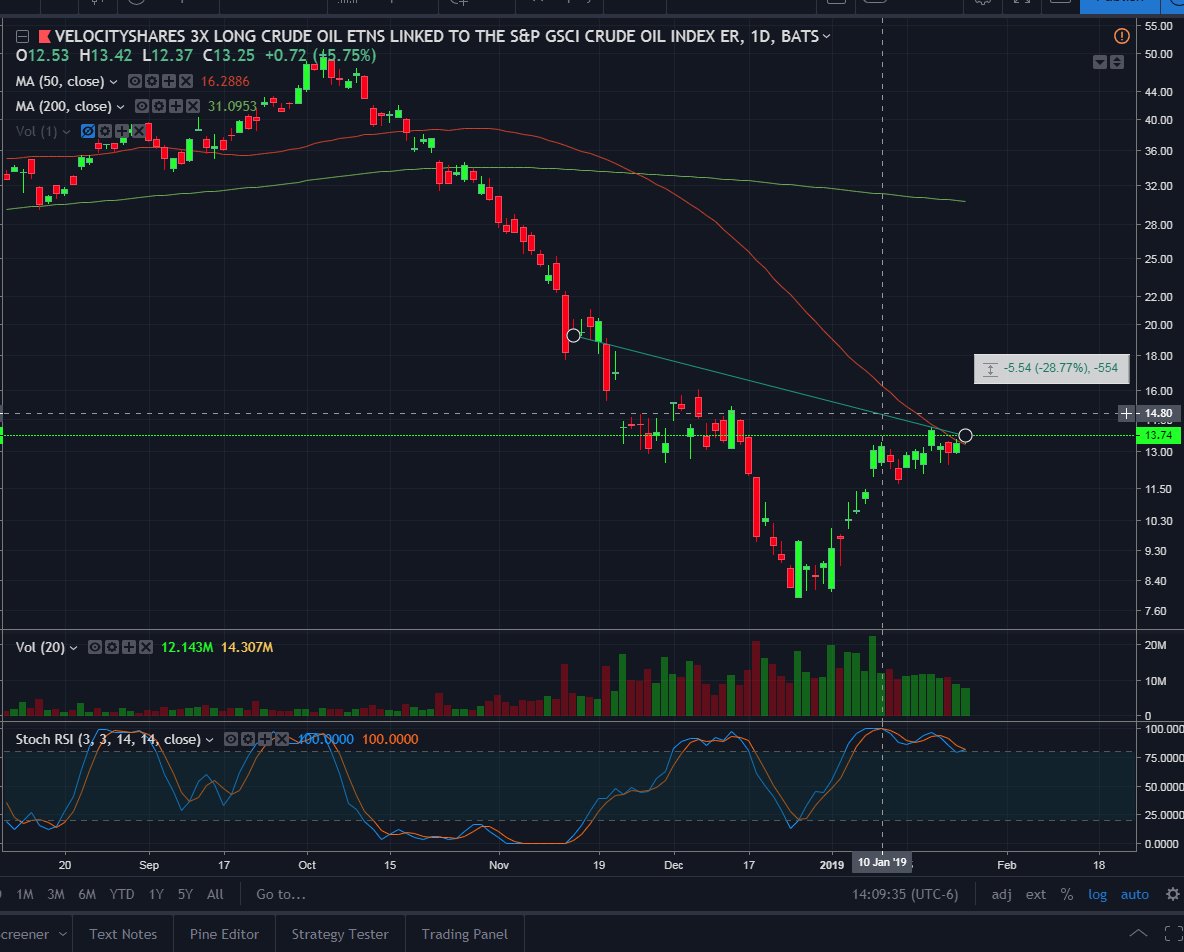Open the Trading Panel tab
The width and height of the screenshot is (1184, 952).
pyautogui.click(x=464, y=934)
